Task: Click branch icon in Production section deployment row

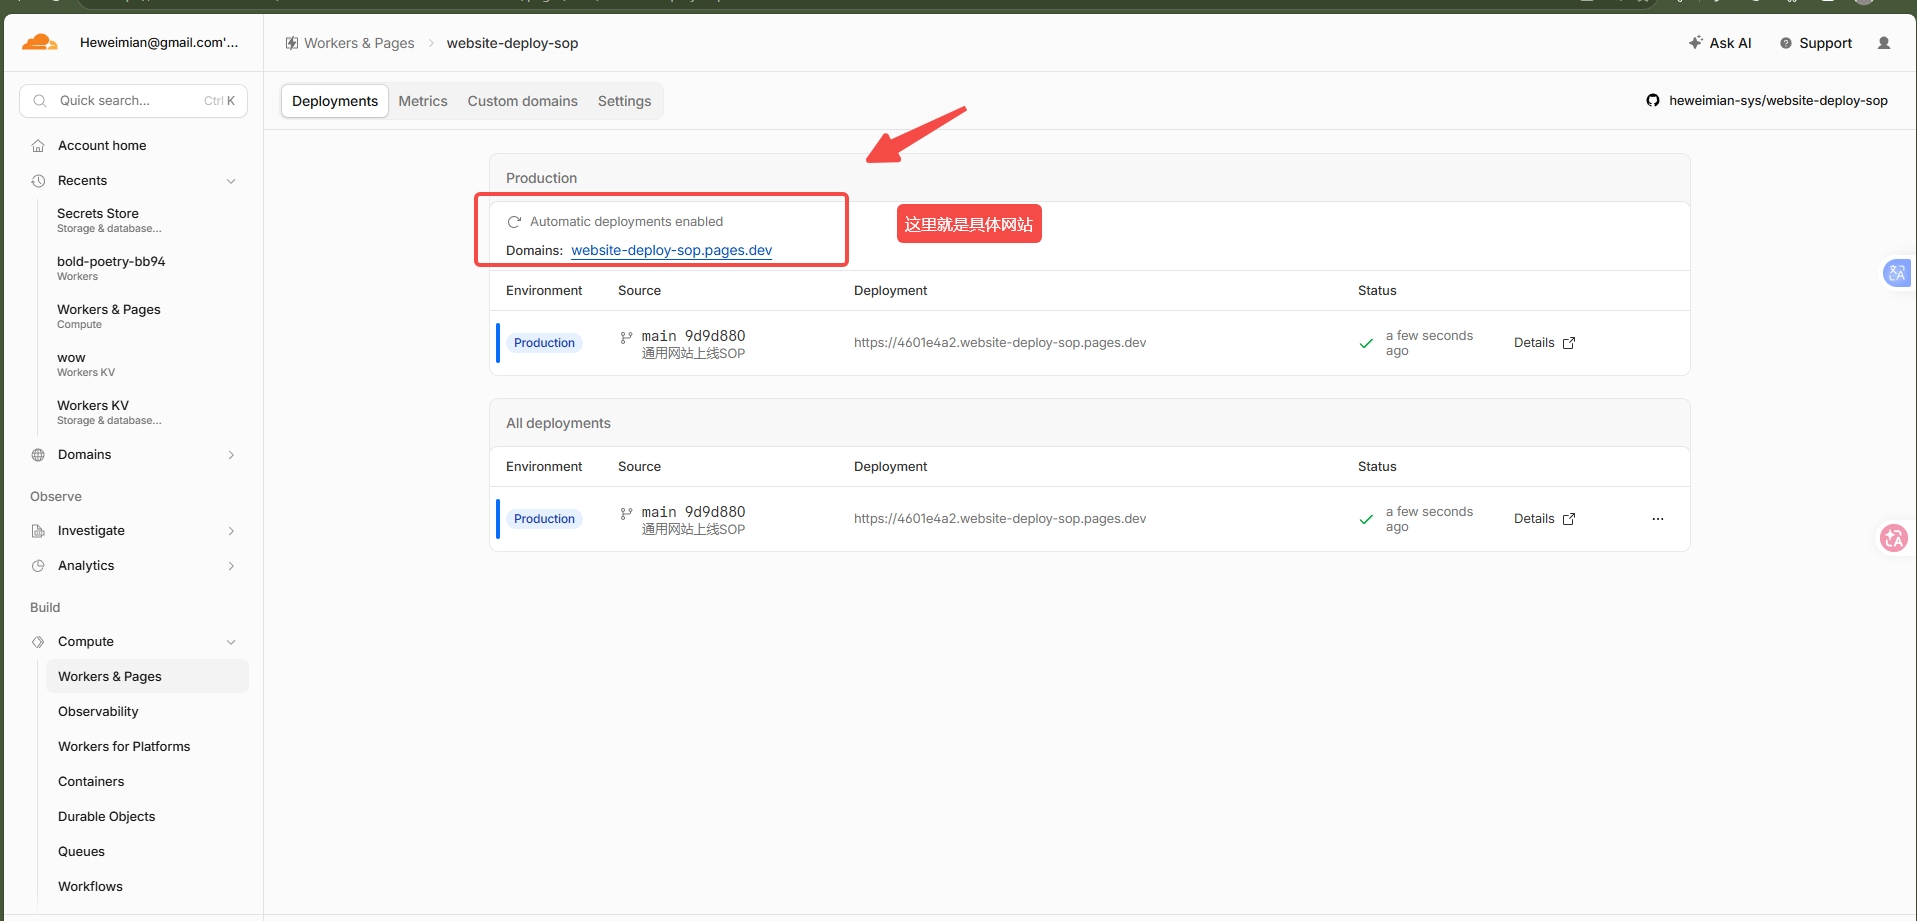Action: [x=626, y=338]
